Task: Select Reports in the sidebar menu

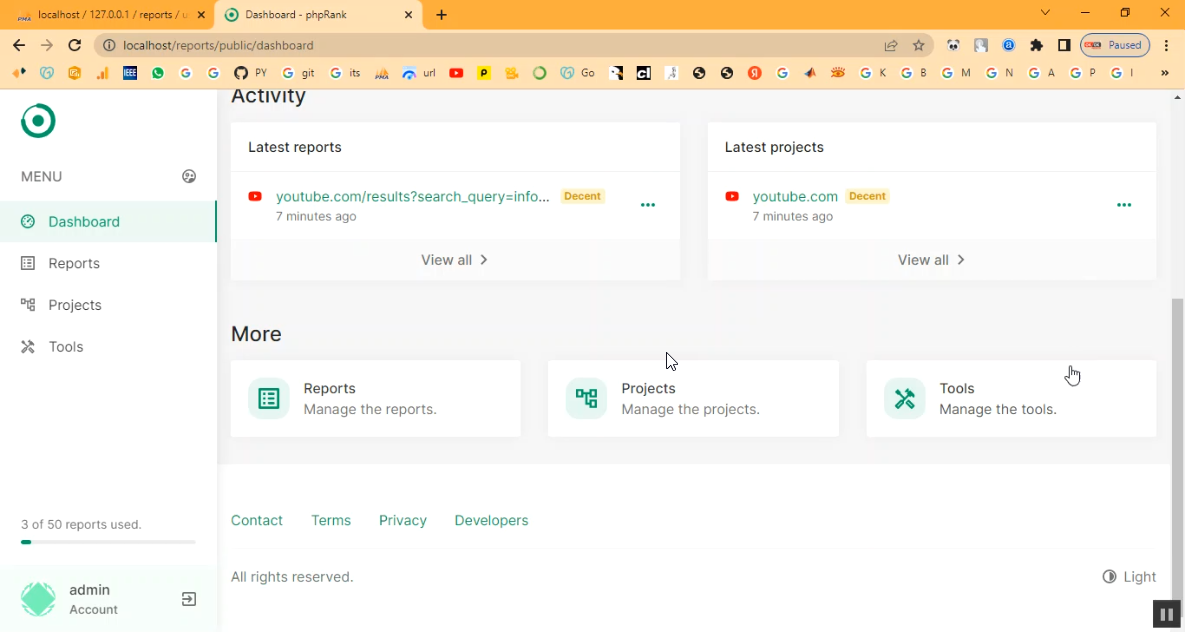Action: pyautogui.click(x=74, y=263)
